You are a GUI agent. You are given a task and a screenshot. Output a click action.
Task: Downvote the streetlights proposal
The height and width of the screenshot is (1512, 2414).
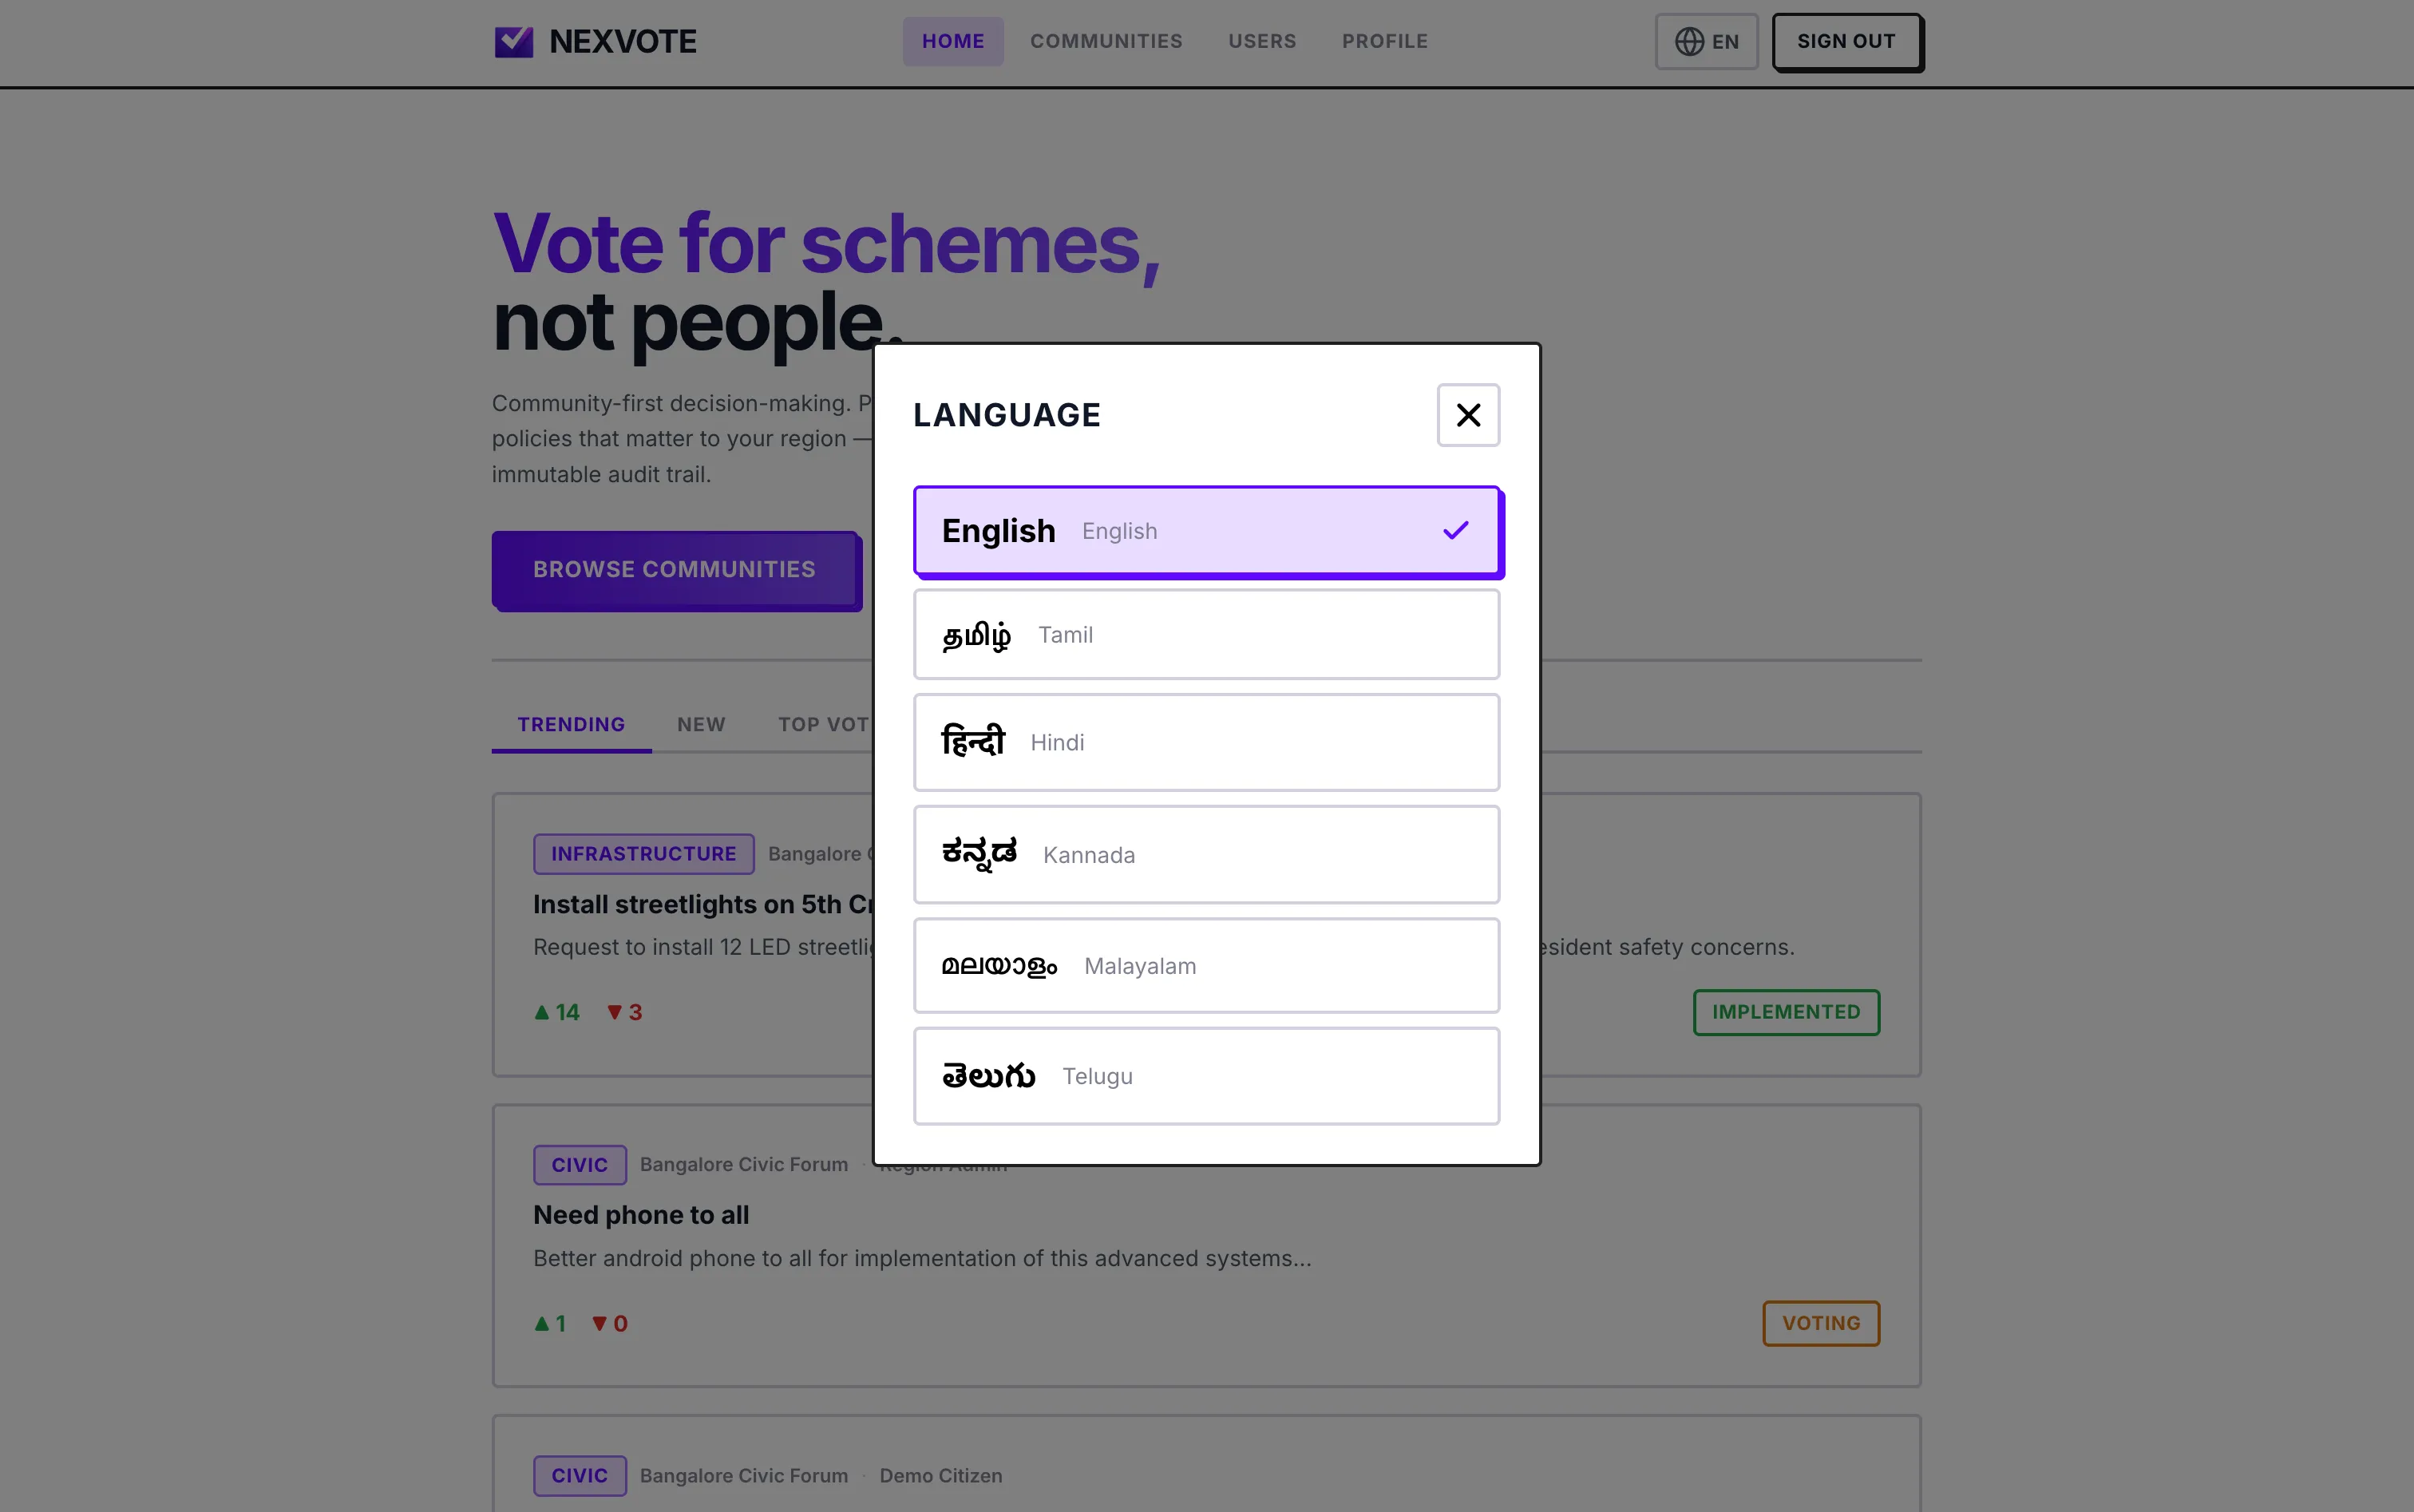[x=623, y=1011]
